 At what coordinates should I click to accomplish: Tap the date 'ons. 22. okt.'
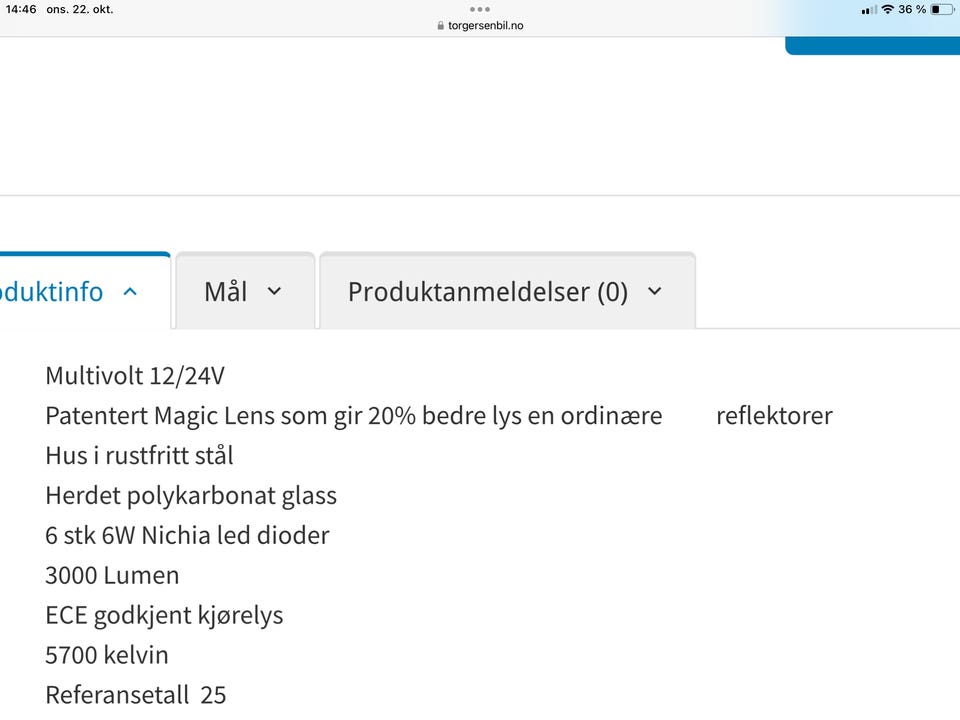(80, 9)
